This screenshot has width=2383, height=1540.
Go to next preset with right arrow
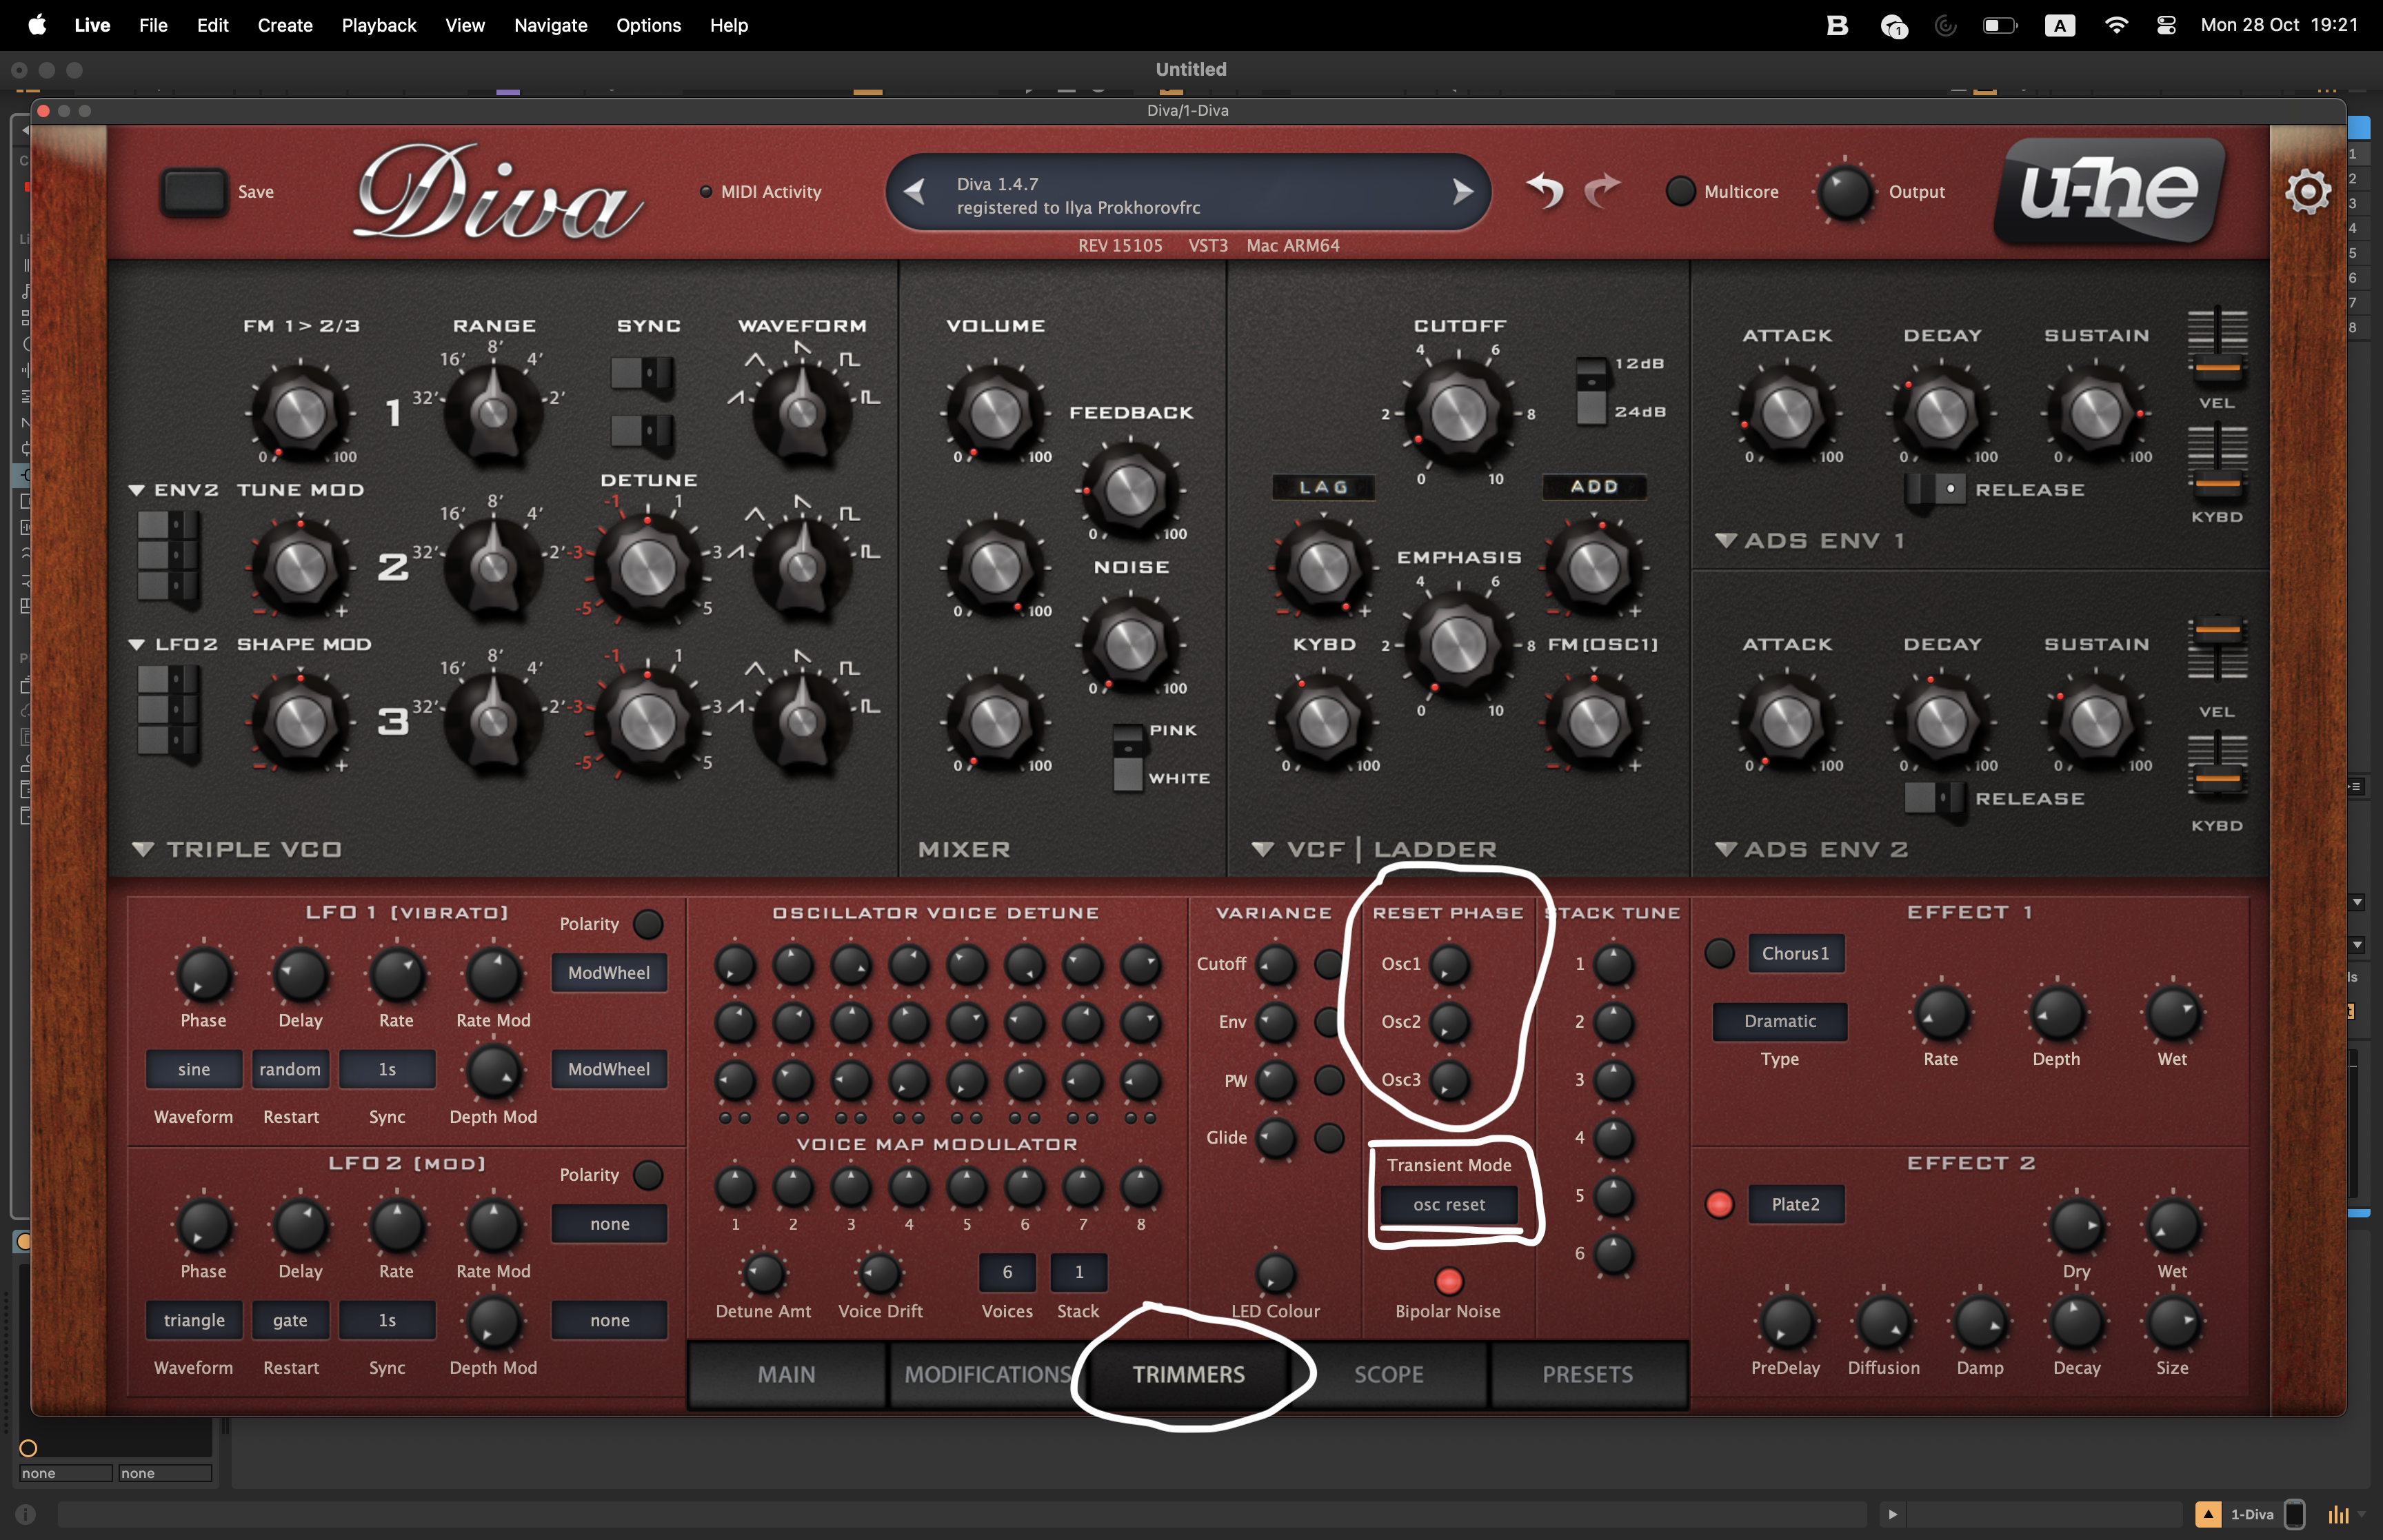point(1462,191)
